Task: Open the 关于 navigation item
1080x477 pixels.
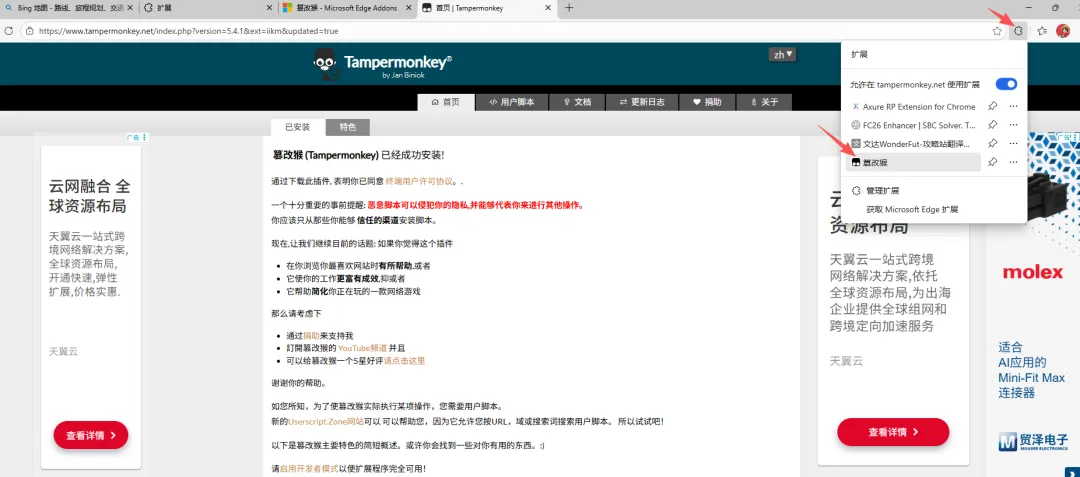Action: point(764,102)
